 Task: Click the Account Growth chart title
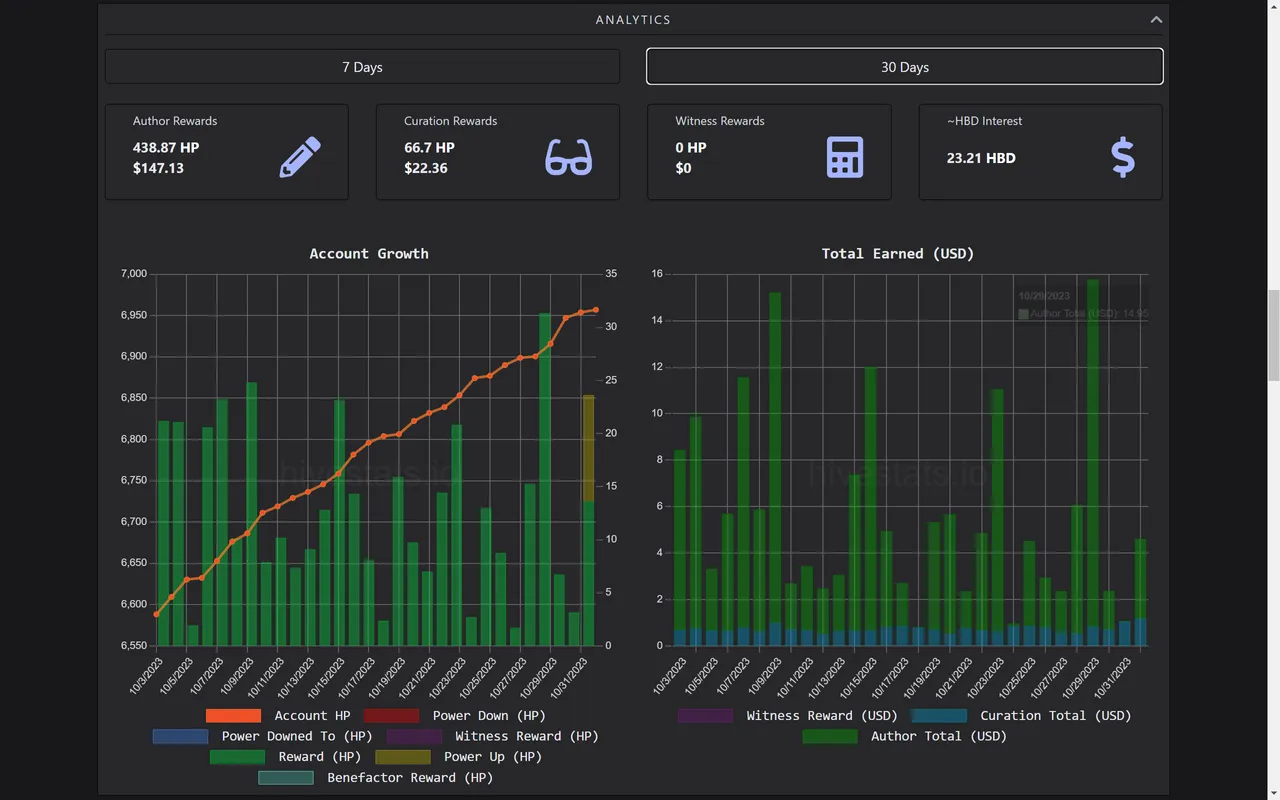(x=369, y=254)
